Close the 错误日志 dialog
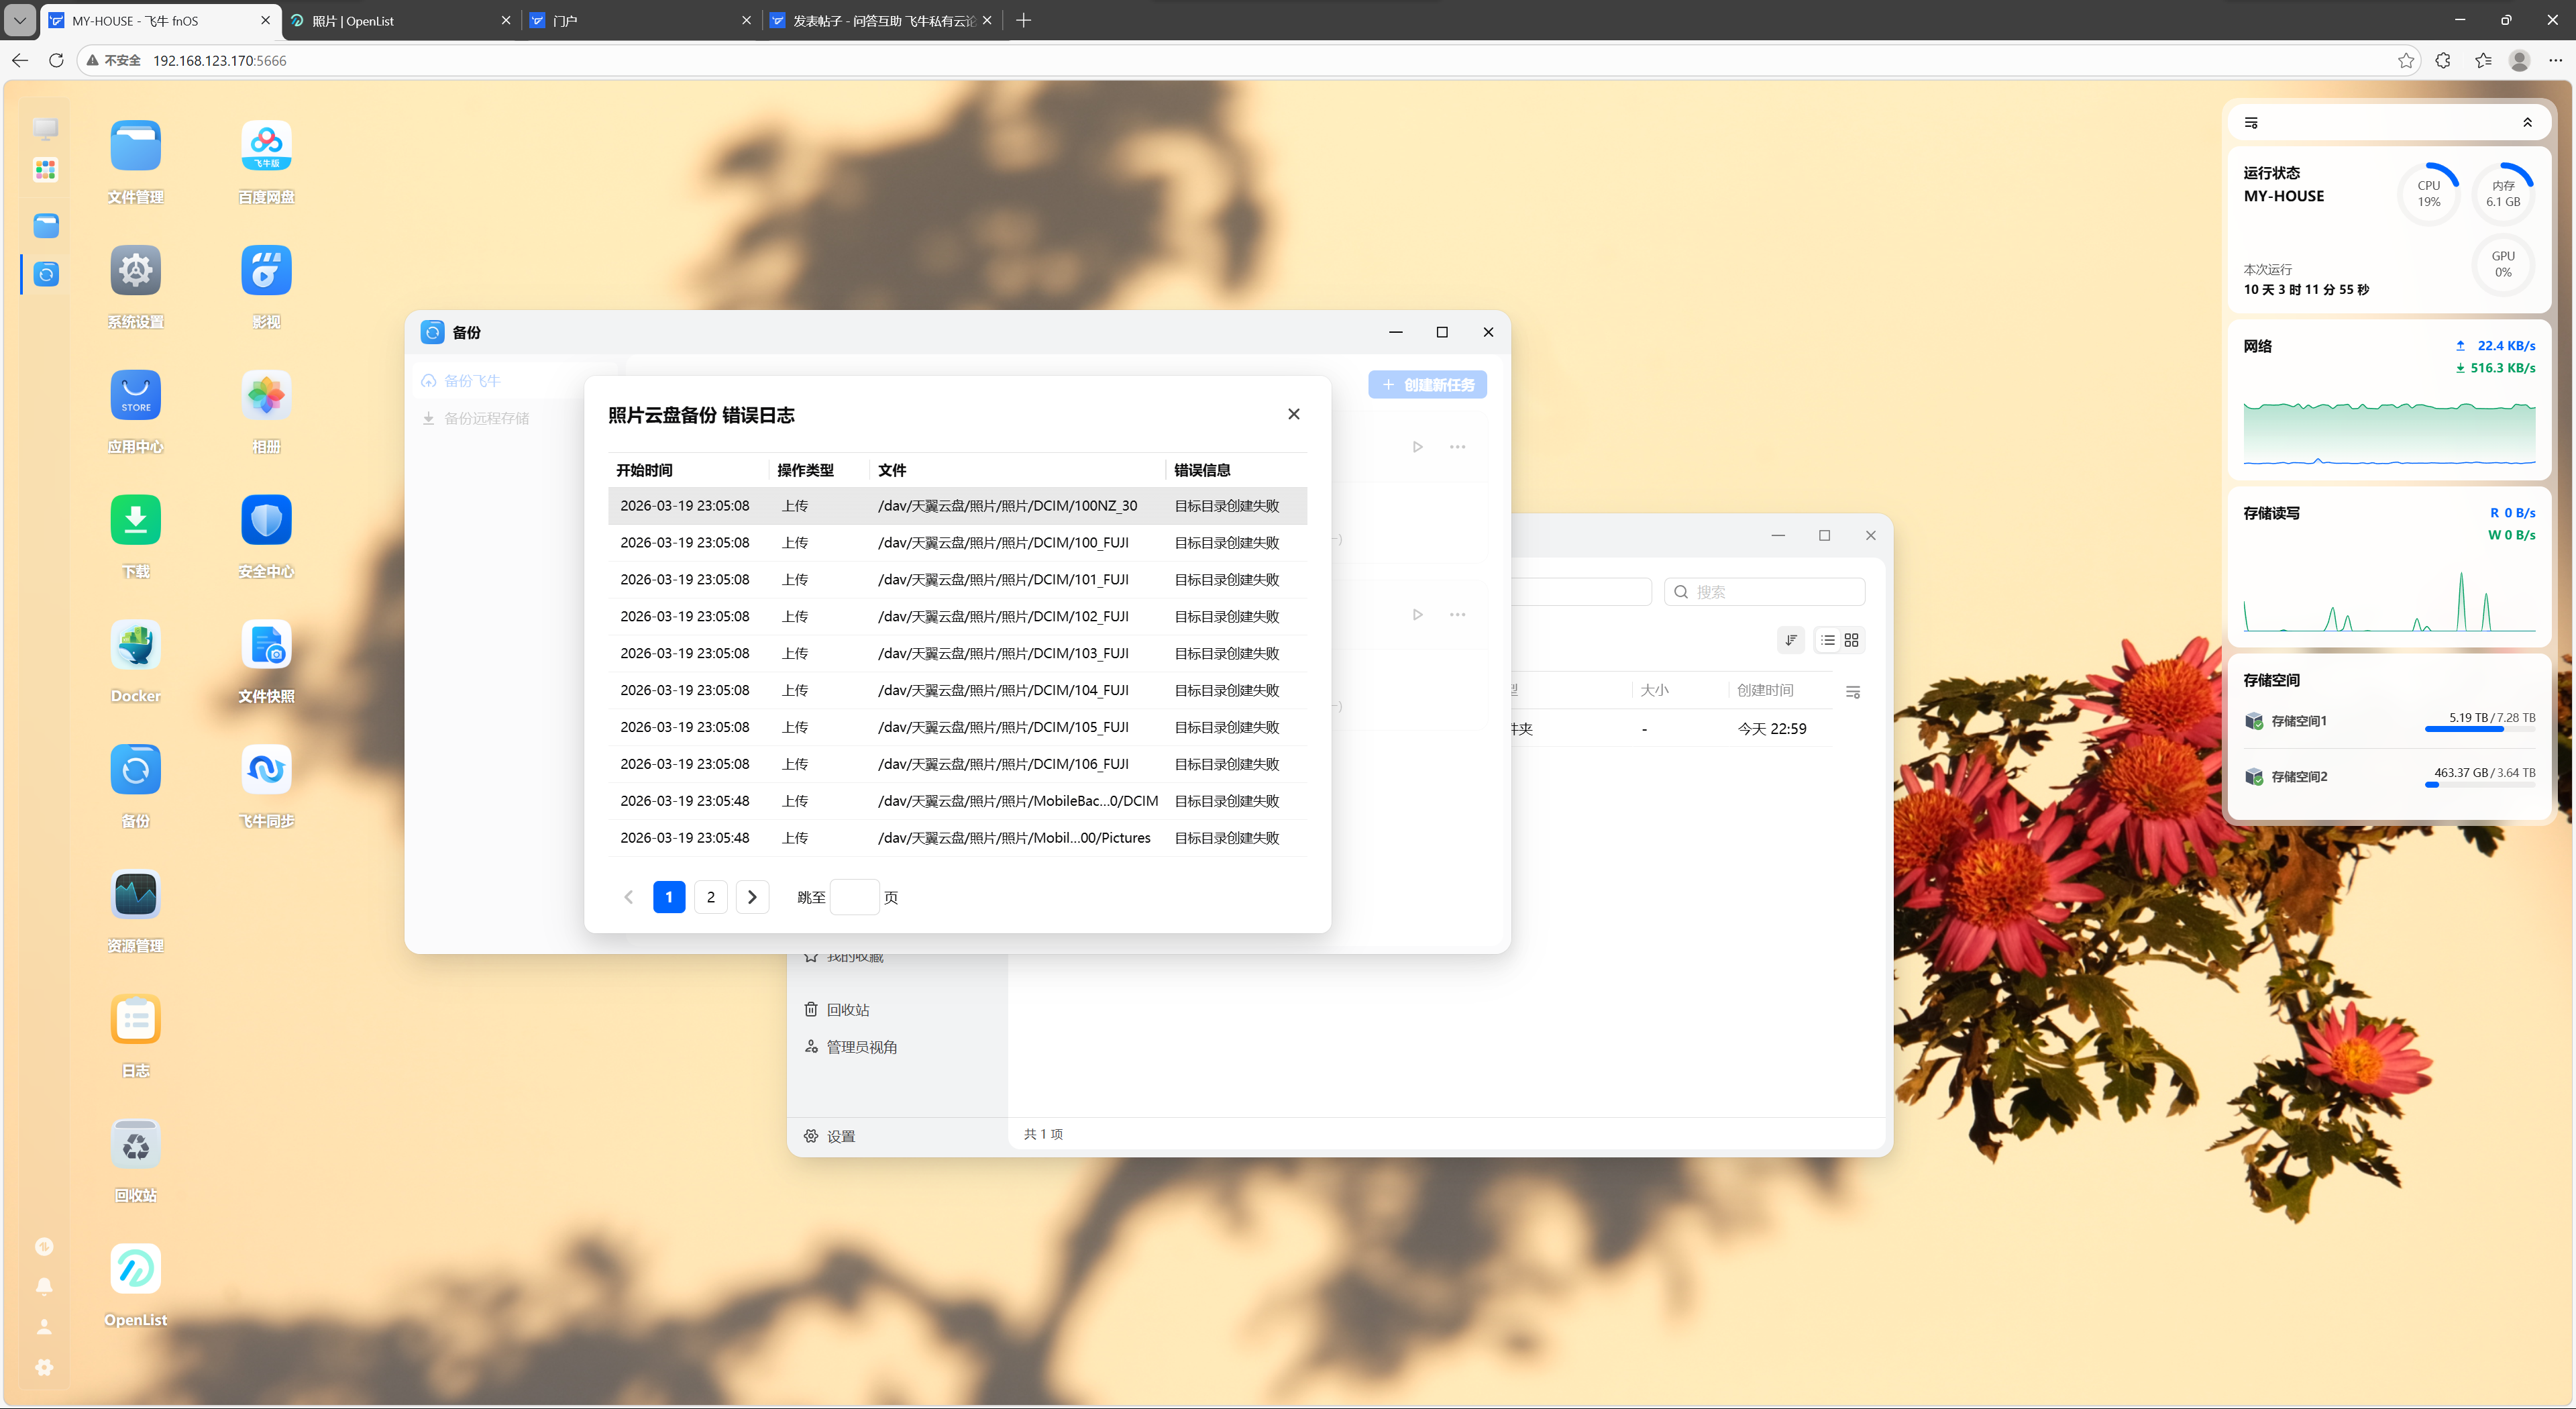Screen dimensions: 2576x1409 pyautogui.click(x=1294, y=414)
